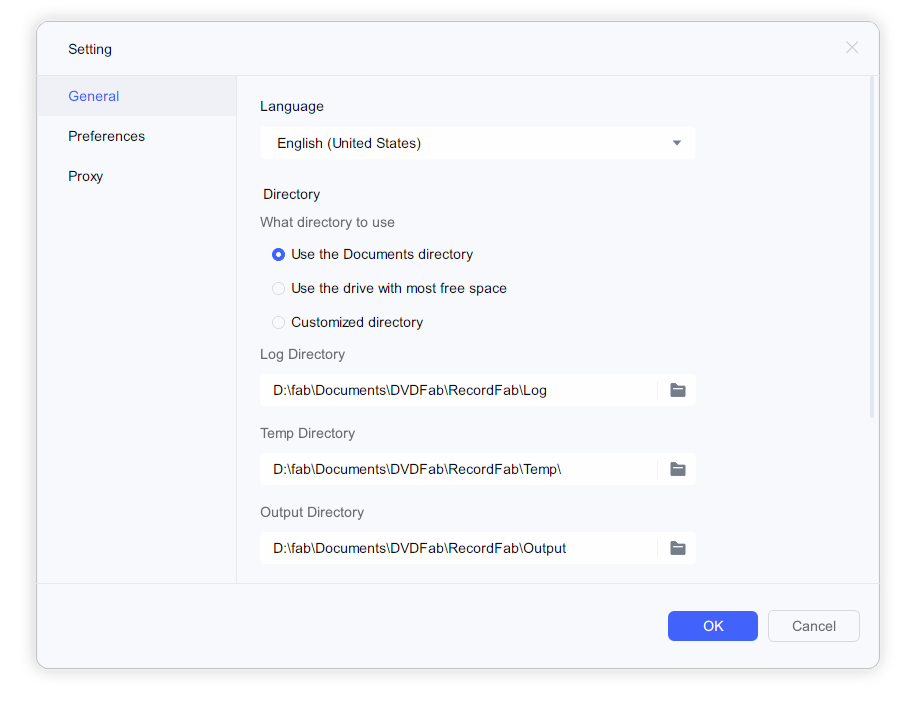Viewport: 916px width, 720px height.
Task: Select Use the Documents directory option
Action: (279, 255)
